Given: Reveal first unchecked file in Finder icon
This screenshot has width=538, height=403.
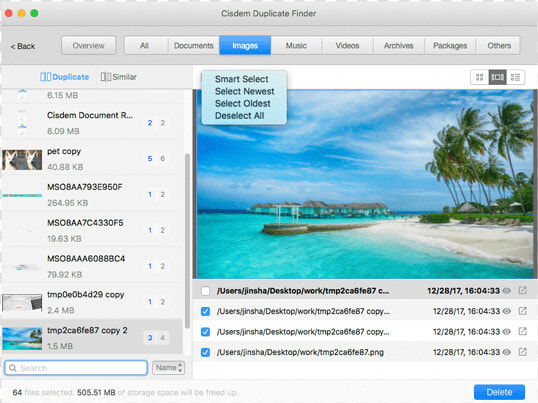Looking at the screenshot, I should click(x=523, y=291).
